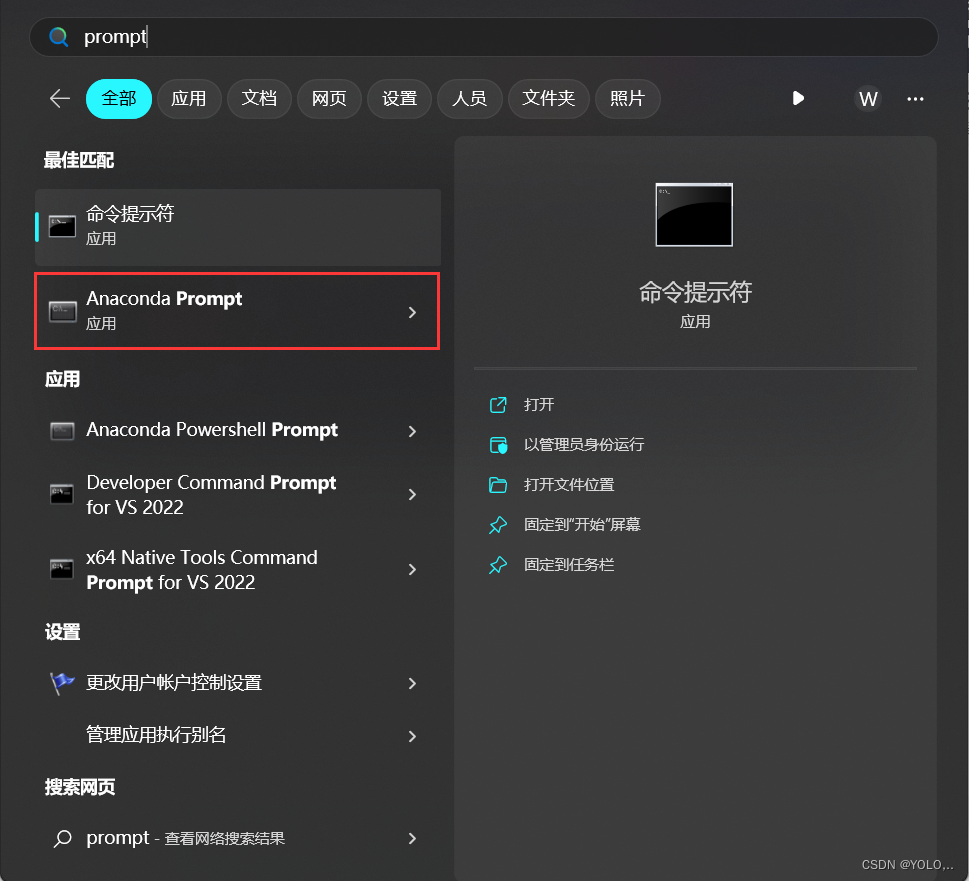Open the Anaconda Prompt app icon
This screenshot has height=881, width=969.
(x=61, y=310)
